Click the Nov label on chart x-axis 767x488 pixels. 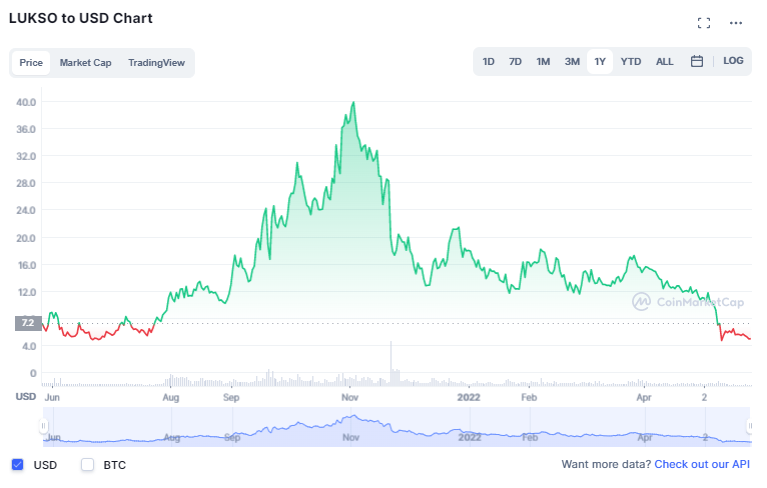tap(350, 397)
